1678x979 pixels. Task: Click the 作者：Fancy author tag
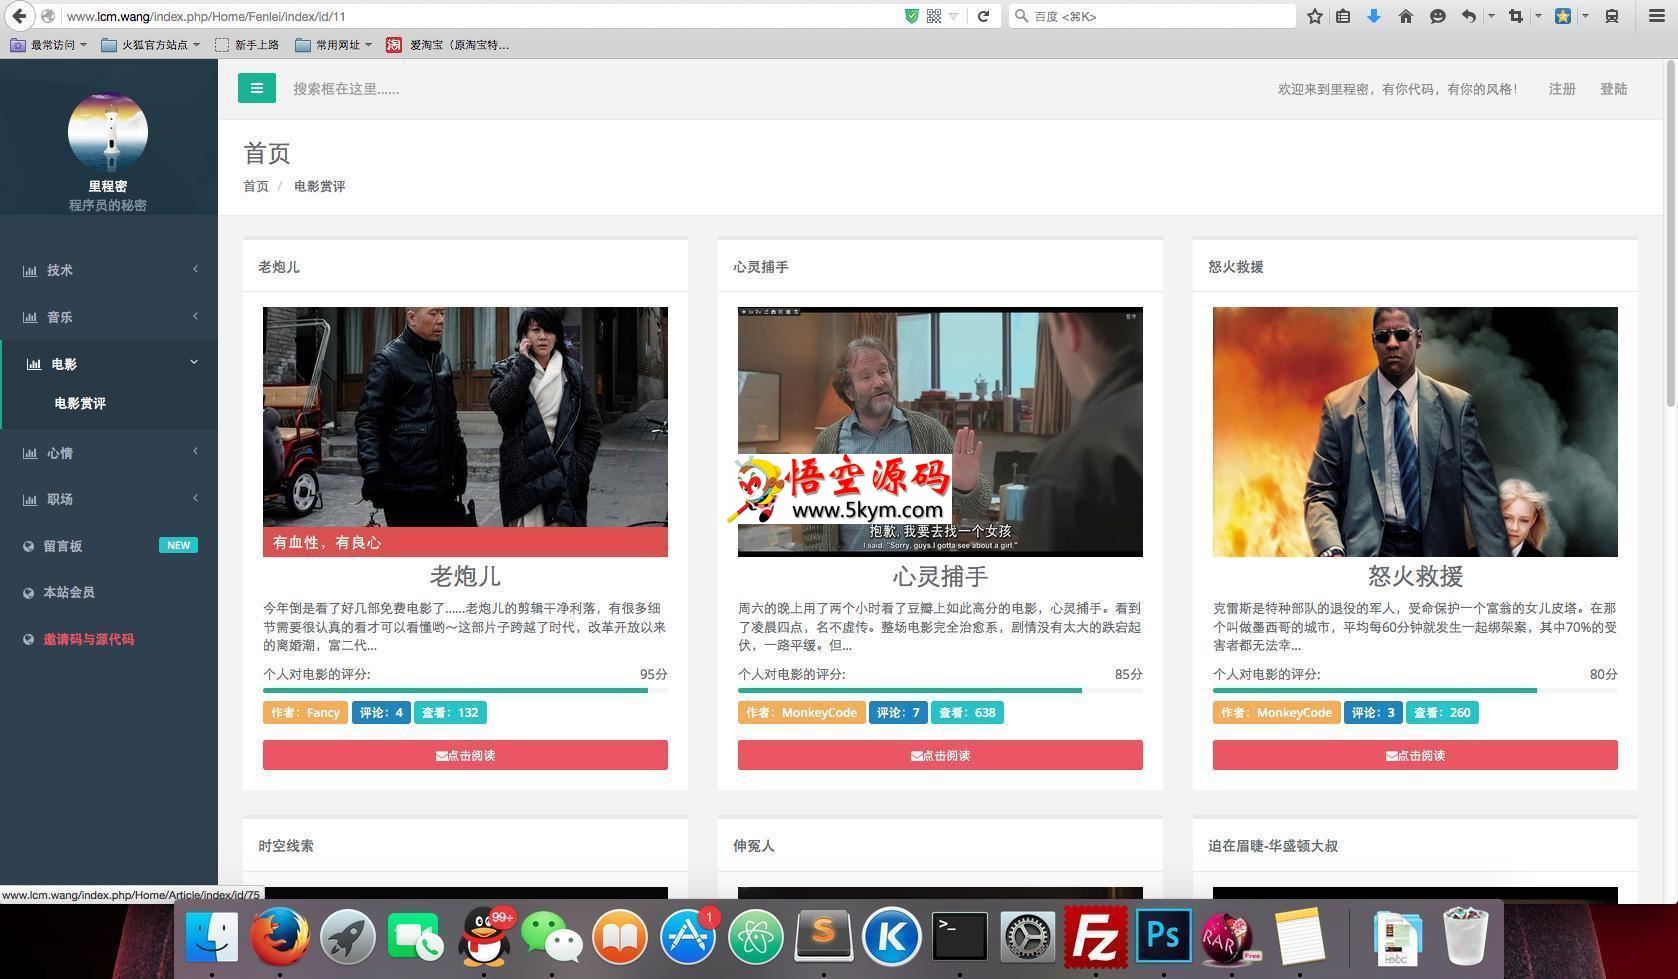[x=305, y=712]
